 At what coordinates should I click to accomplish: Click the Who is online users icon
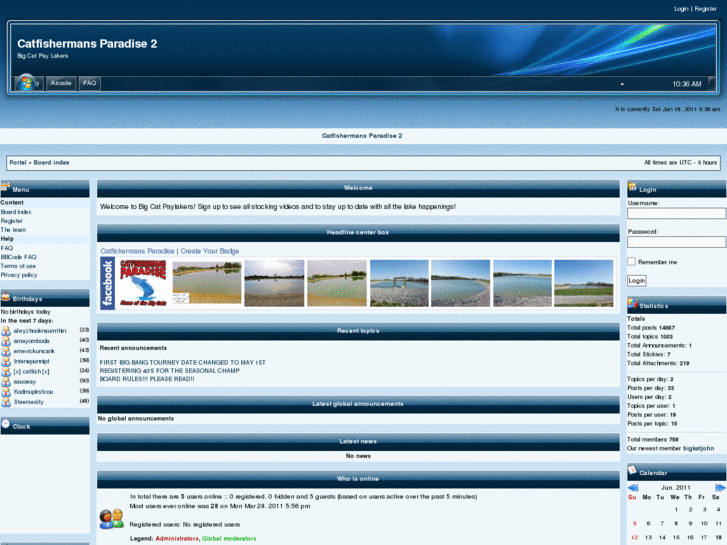(112, 519)
